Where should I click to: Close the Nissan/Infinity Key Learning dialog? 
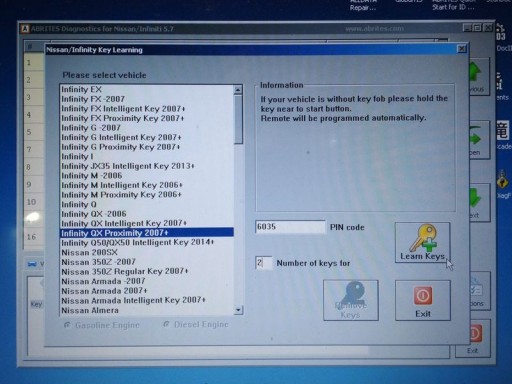click(x=462, y=49)
